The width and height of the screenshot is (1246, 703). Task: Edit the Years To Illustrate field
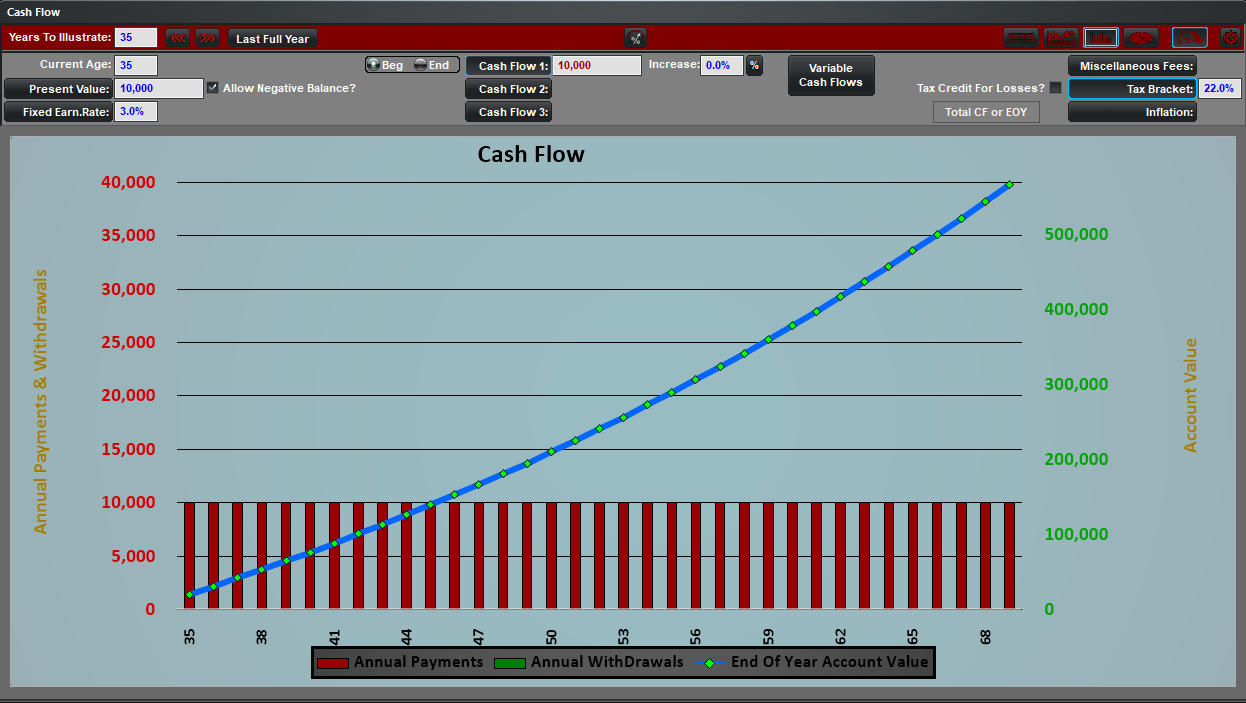point(136,38)
